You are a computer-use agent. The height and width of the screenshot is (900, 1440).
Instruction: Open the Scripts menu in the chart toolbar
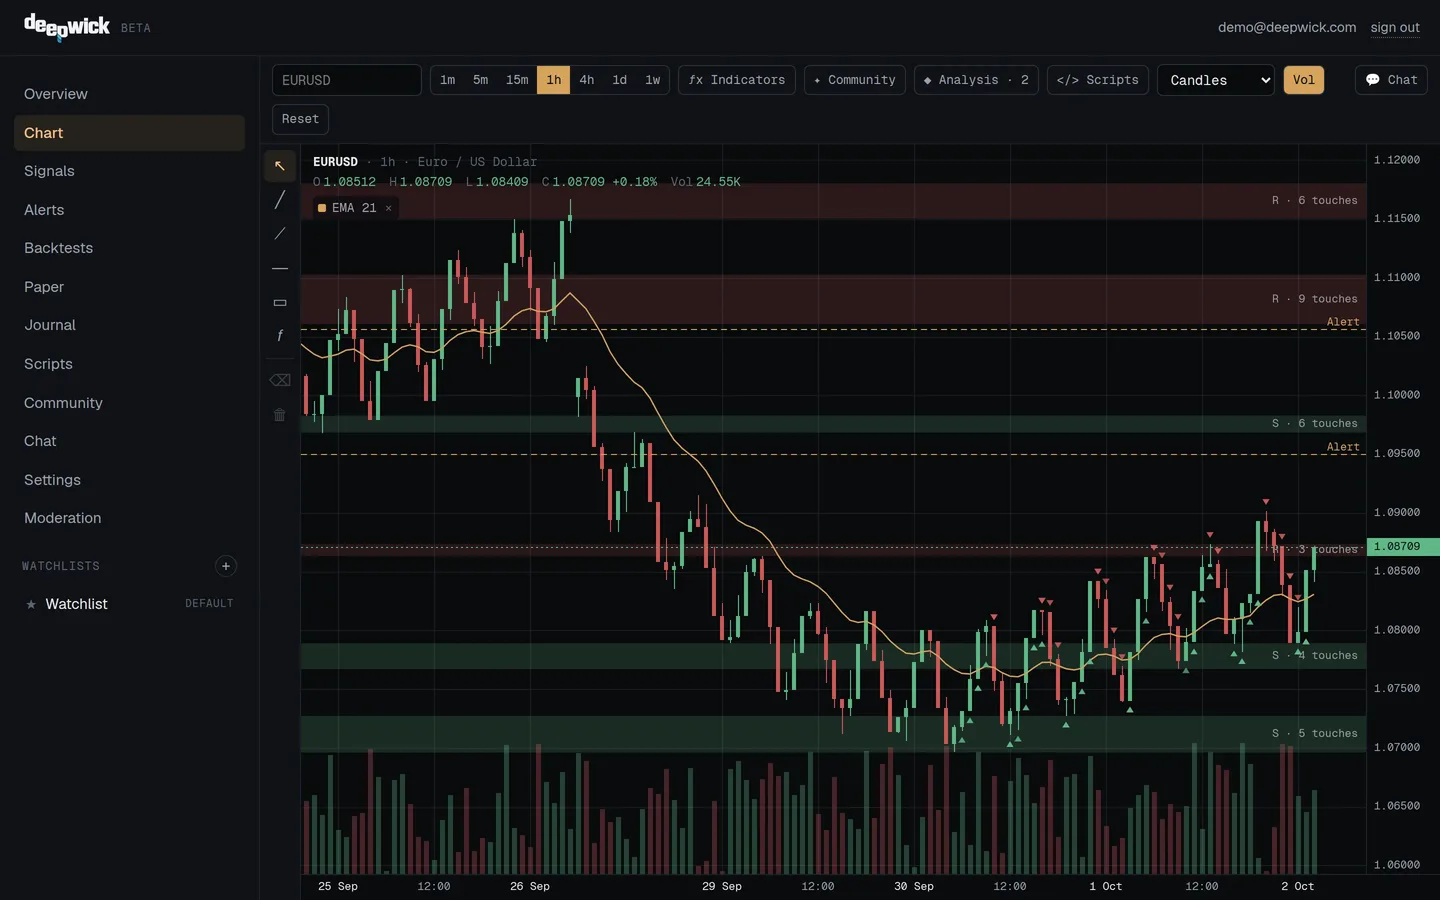(x=1098, y=80)
